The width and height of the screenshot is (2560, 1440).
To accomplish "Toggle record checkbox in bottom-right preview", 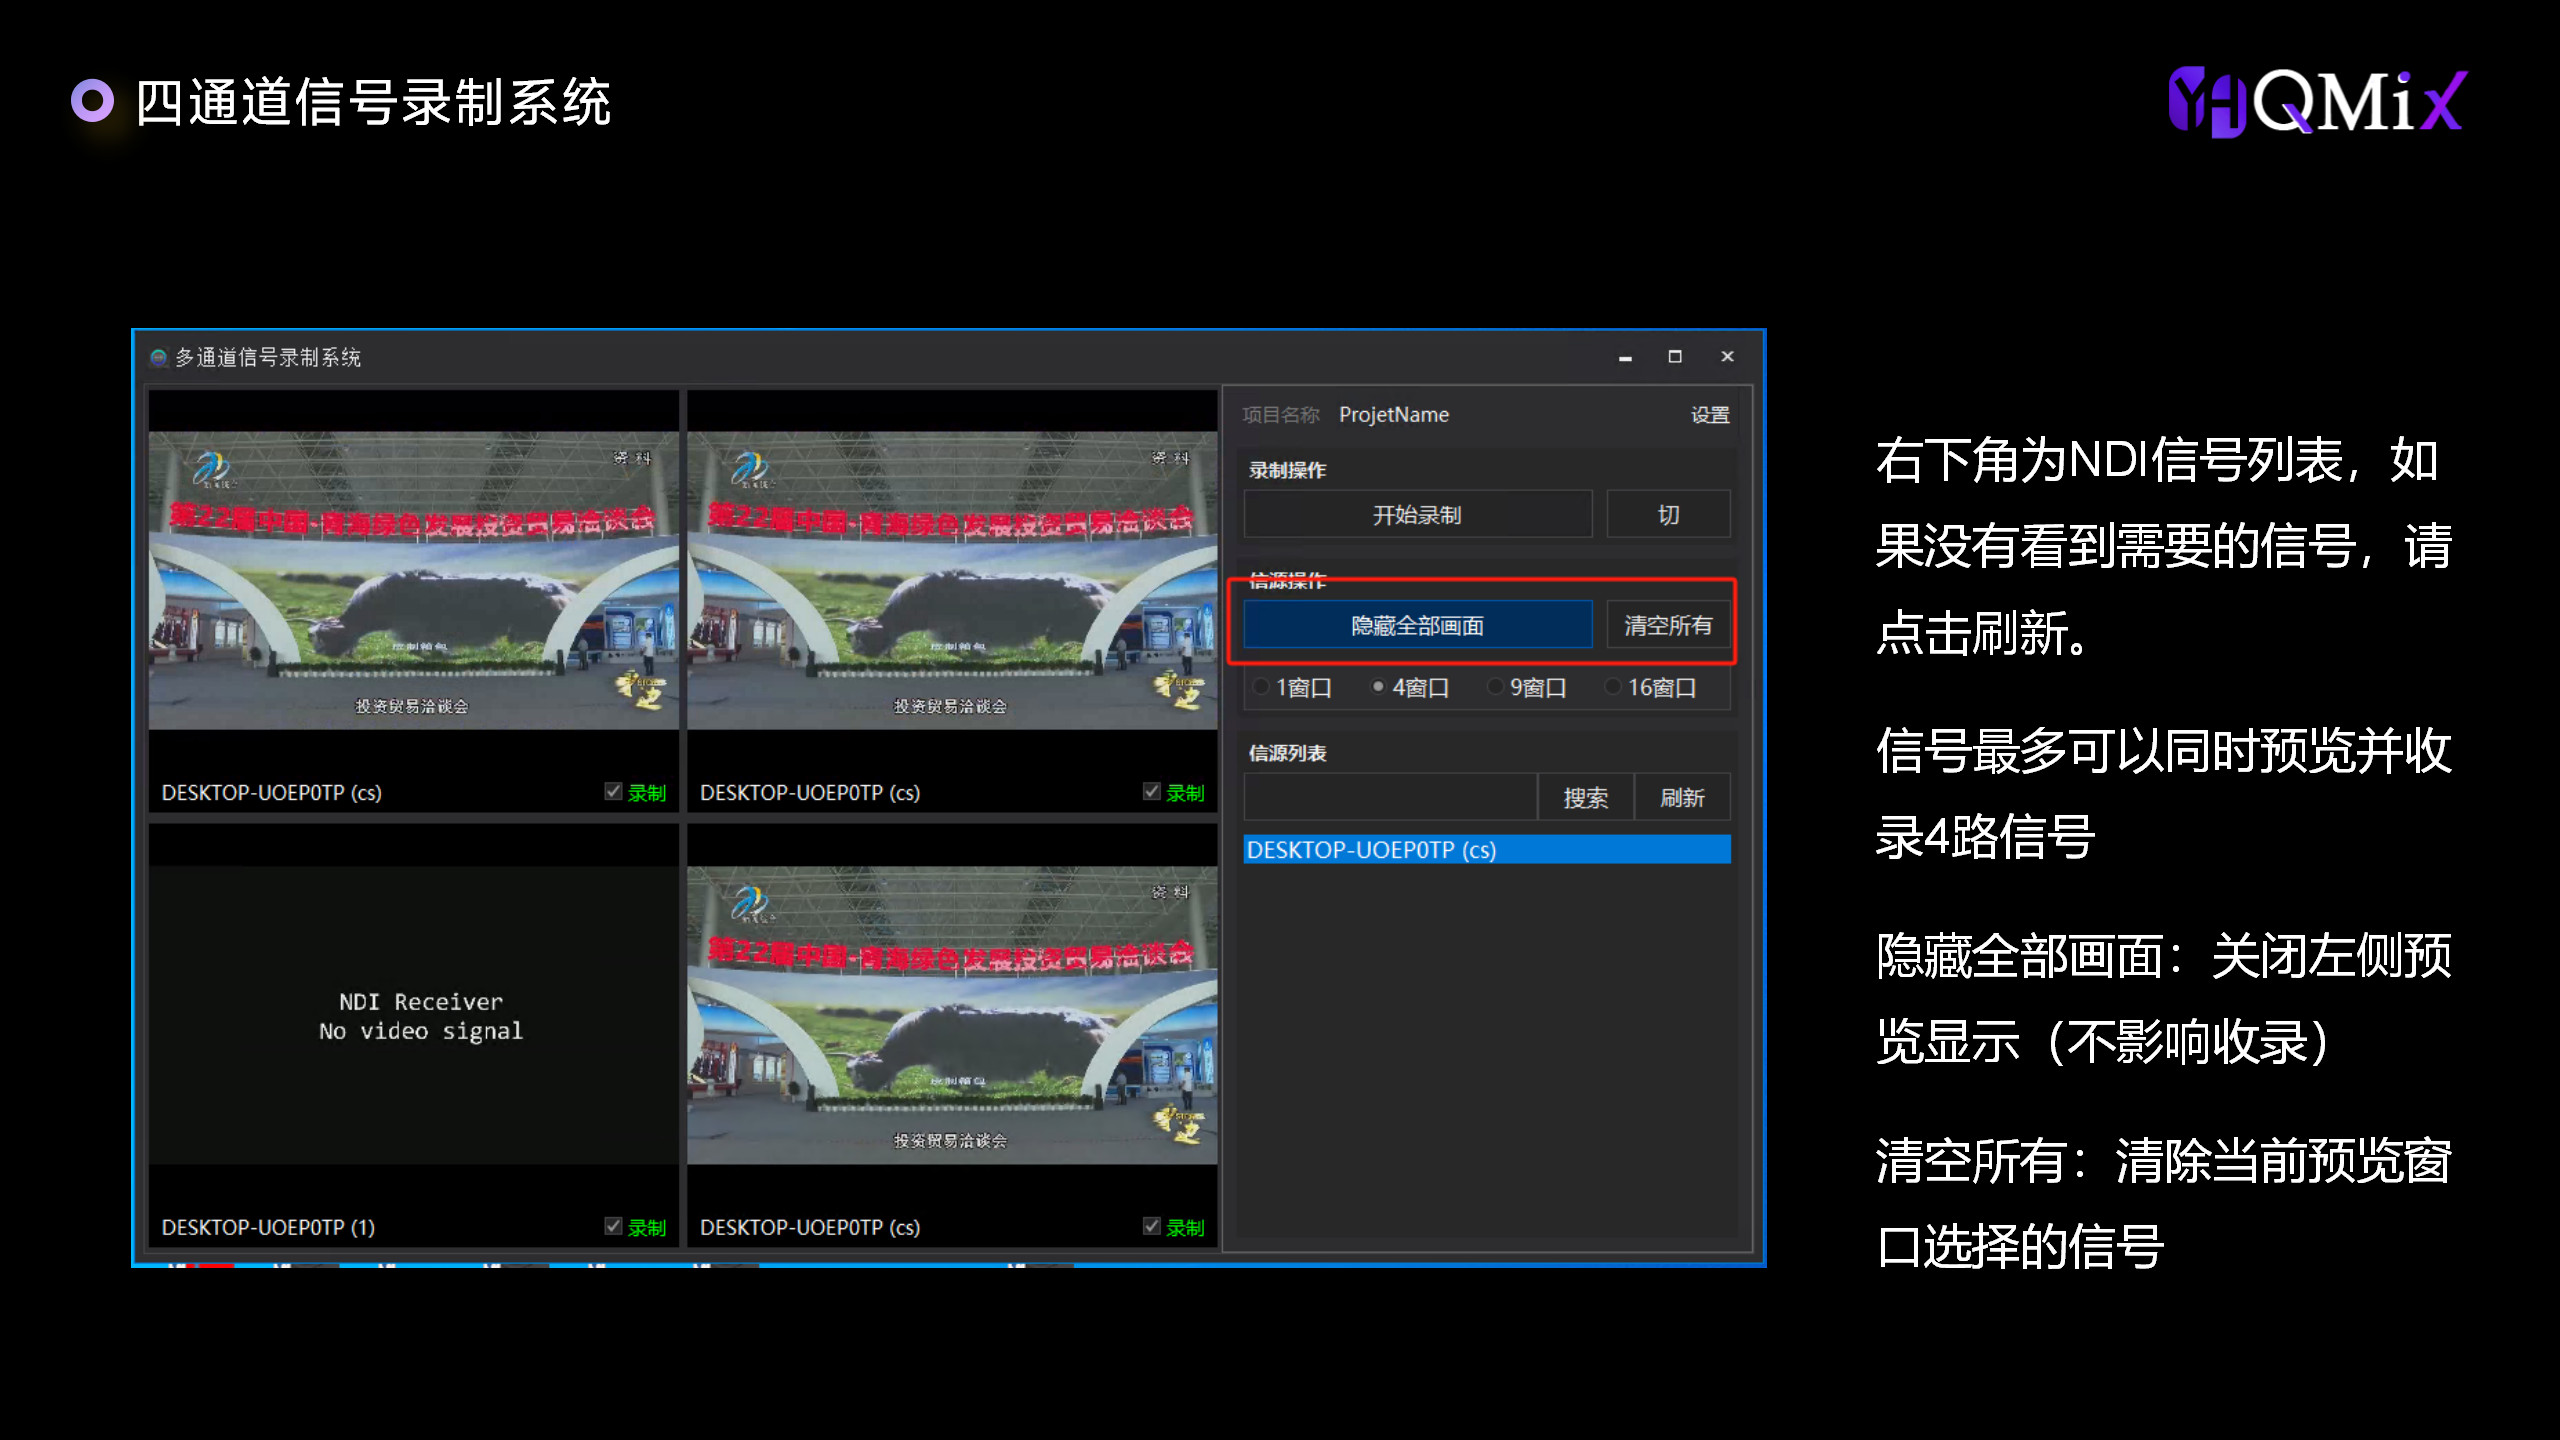I will (1151, 1226).
